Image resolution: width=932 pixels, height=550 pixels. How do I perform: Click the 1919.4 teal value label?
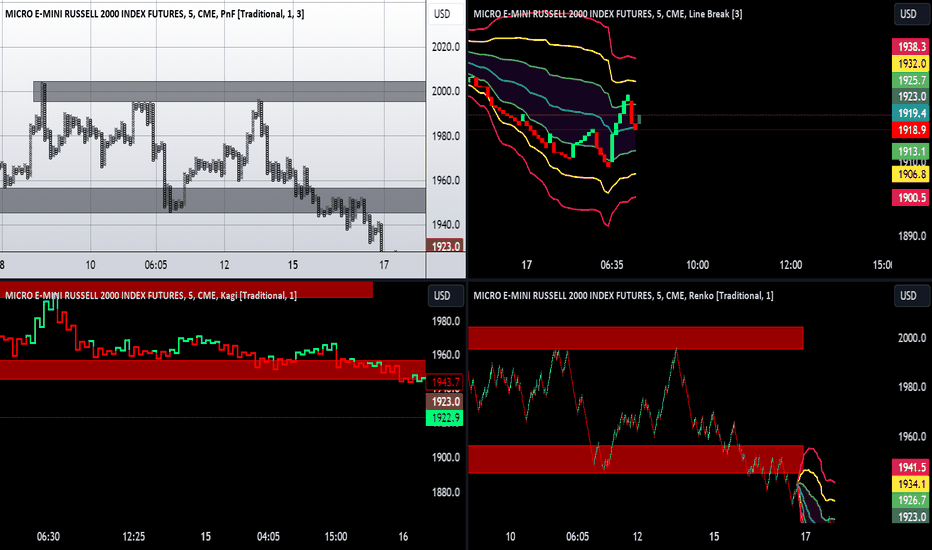point(911,113)
